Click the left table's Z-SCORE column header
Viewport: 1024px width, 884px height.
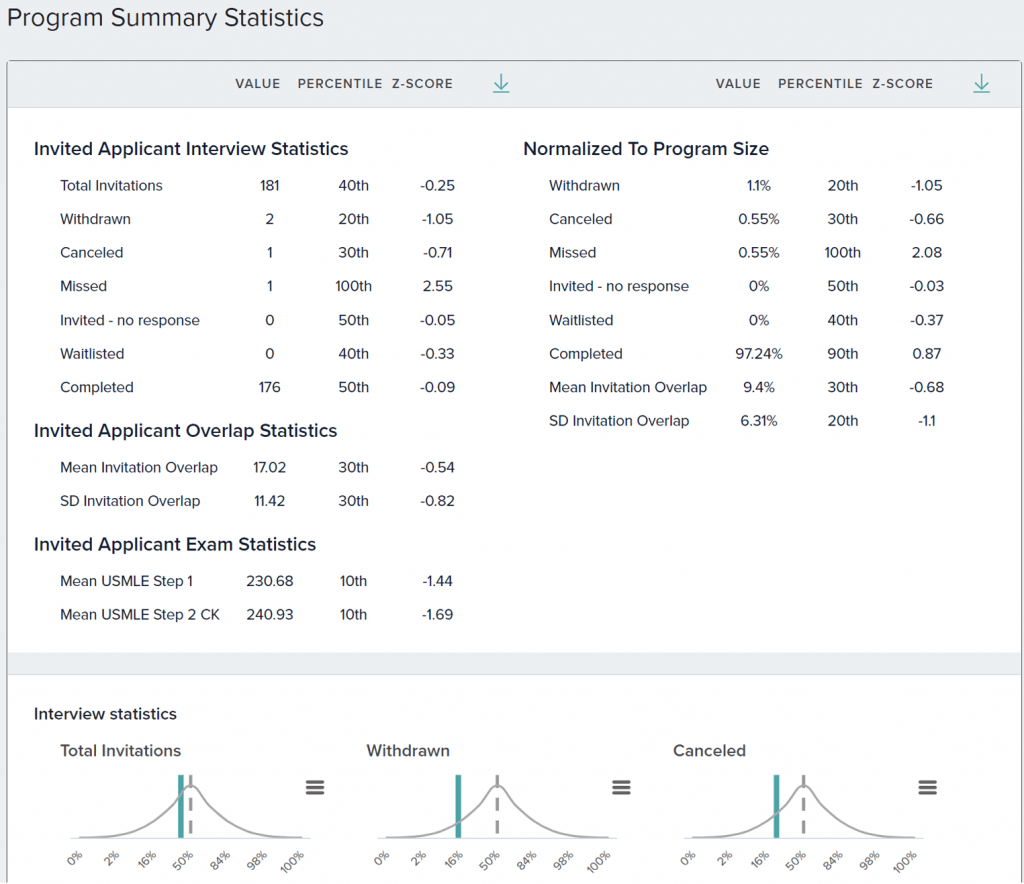tap(422, 84)
